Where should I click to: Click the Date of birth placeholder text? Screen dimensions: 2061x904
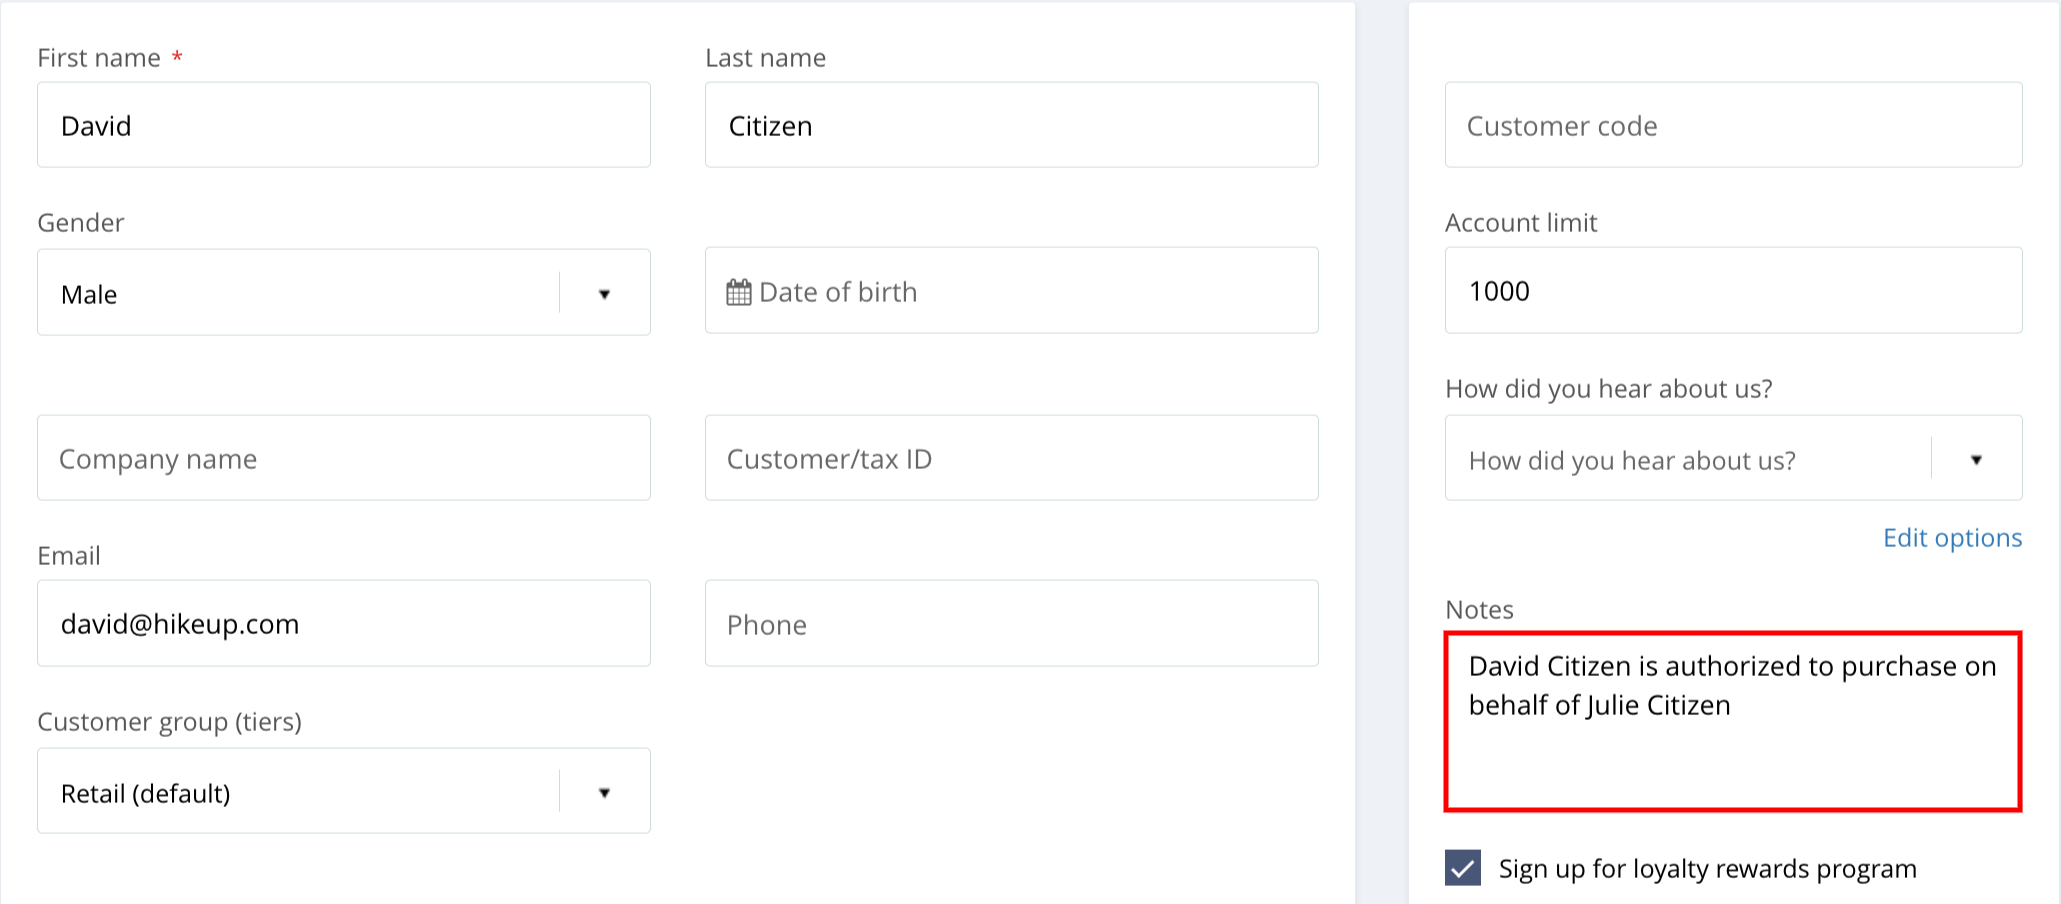point(838,292)
